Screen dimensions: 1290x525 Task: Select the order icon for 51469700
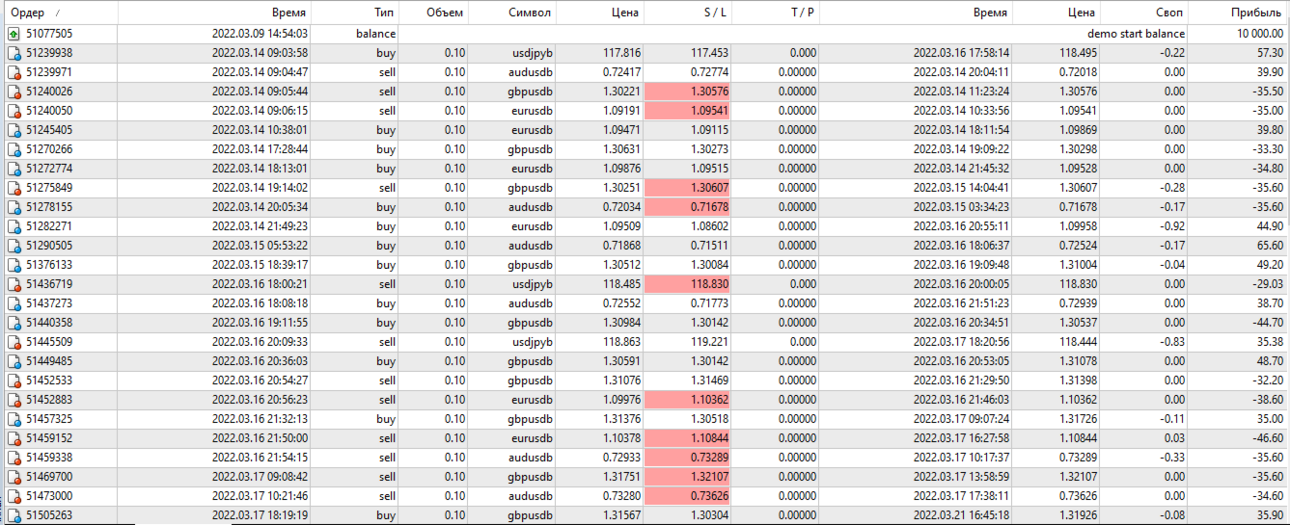[x=14, y=477]
